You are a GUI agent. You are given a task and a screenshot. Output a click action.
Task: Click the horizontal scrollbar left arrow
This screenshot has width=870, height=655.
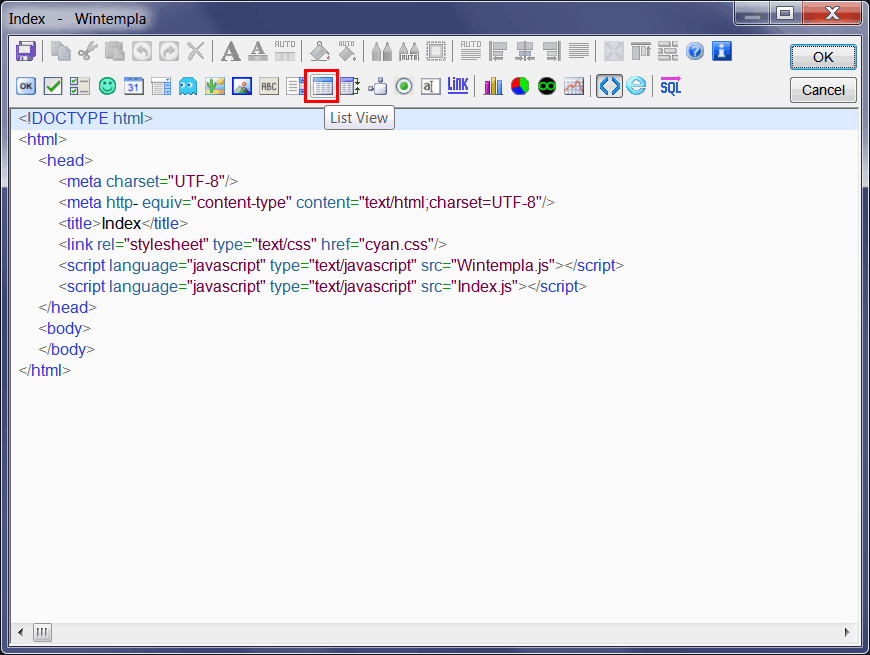(x=21, y=632)
